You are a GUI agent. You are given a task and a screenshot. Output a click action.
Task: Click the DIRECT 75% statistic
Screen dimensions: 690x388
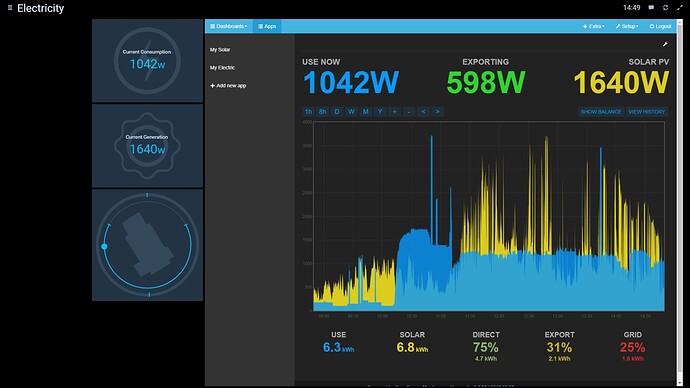coord(486,347)
